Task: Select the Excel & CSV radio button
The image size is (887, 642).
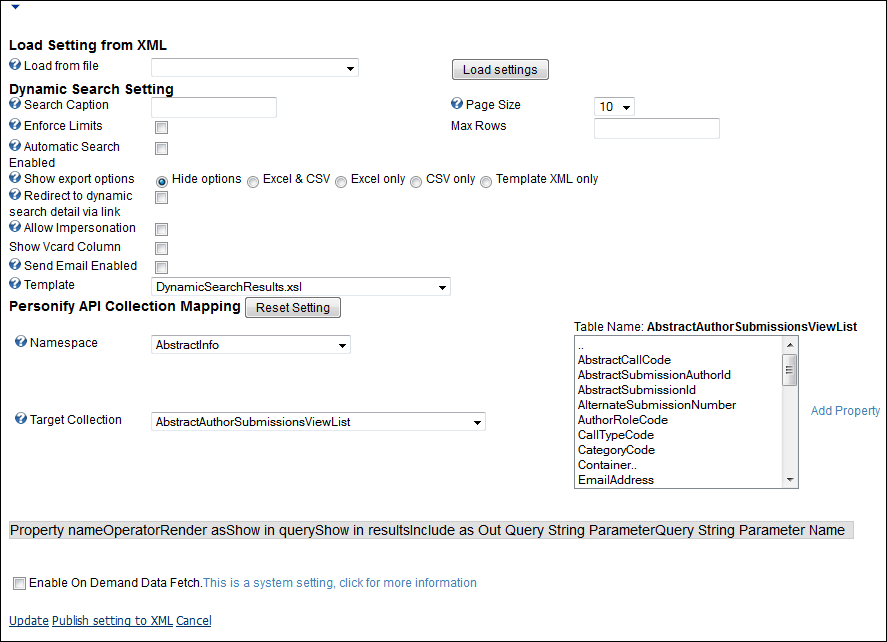Action: point(253,182)
